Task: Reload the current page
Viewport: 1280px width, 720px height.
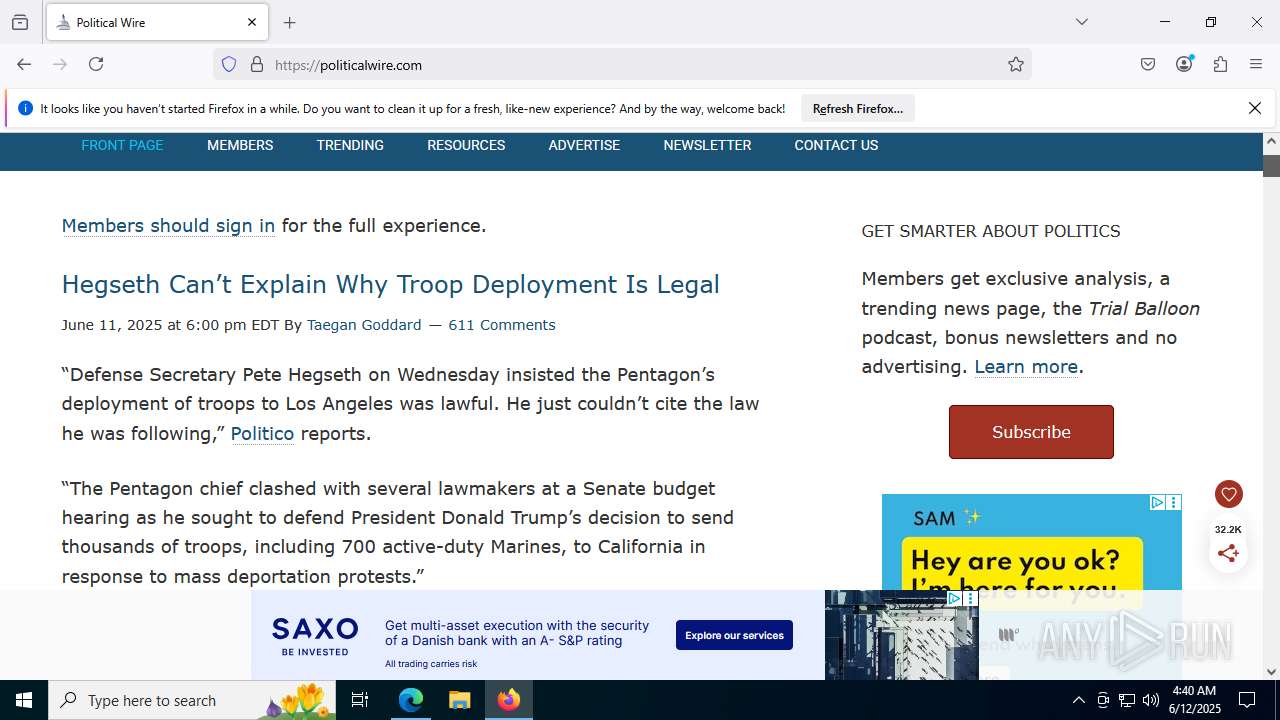Action: [x=96, y=64]
